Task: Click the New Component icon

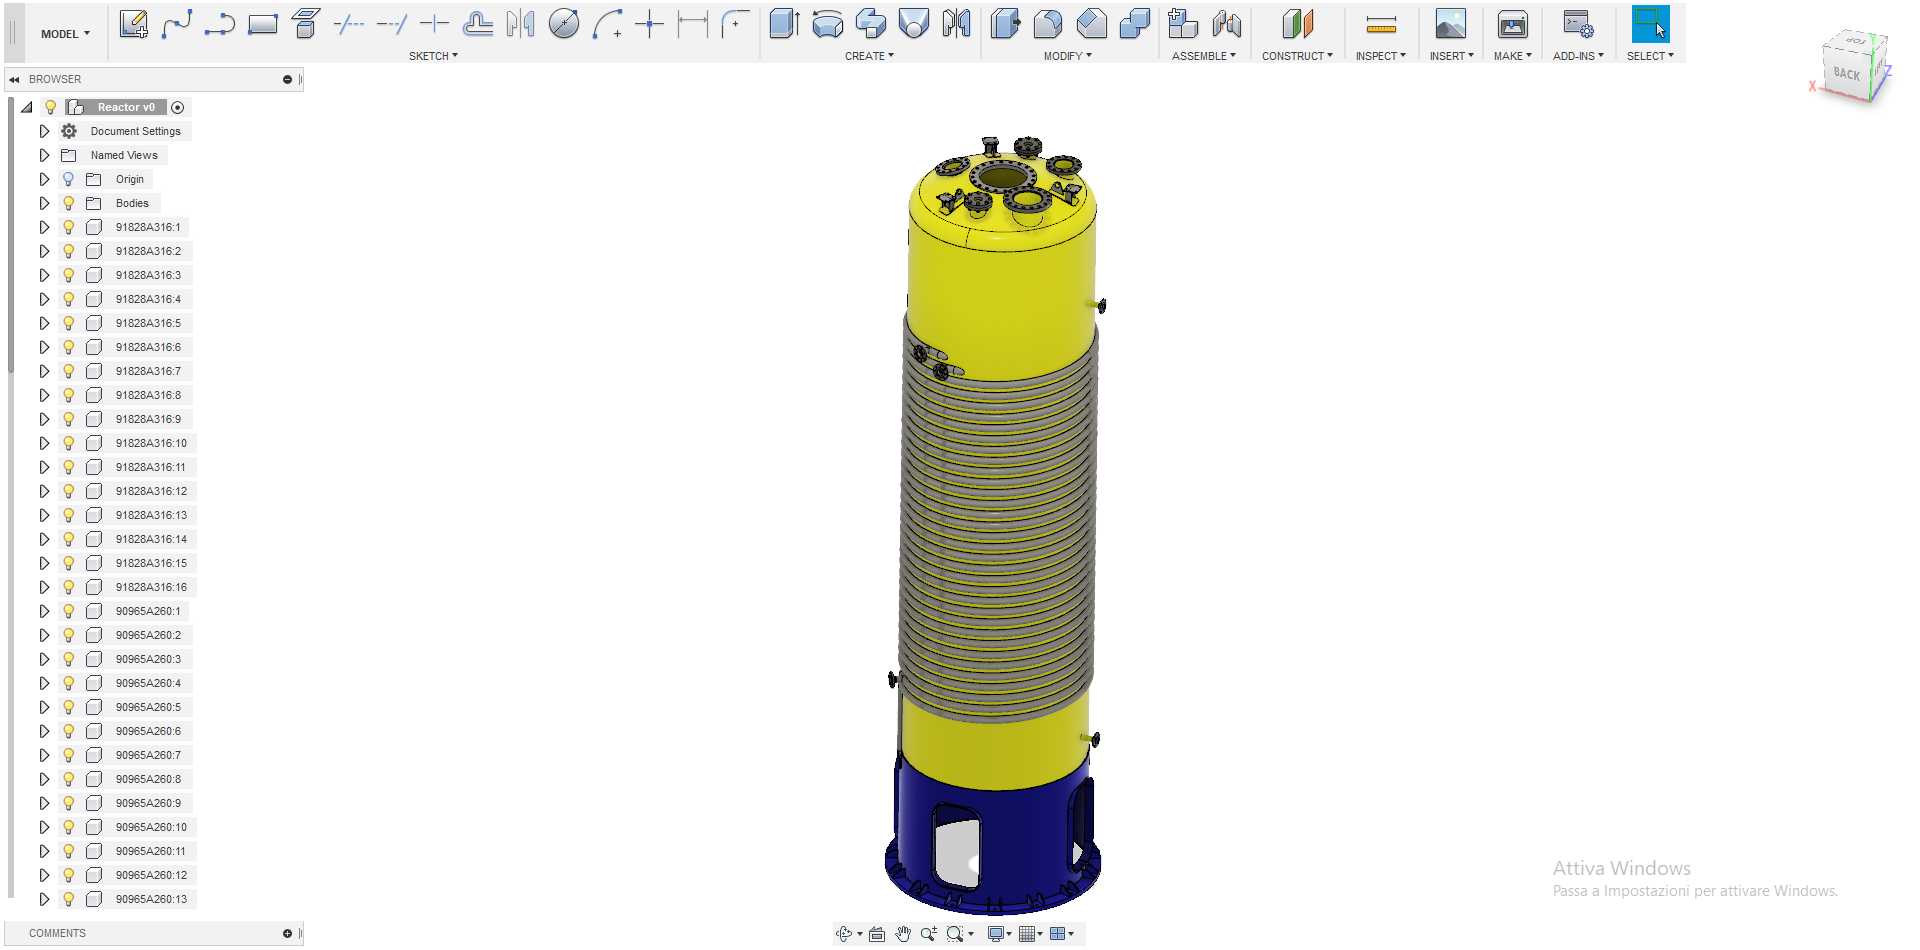Action: click(x=1183, y=24)
